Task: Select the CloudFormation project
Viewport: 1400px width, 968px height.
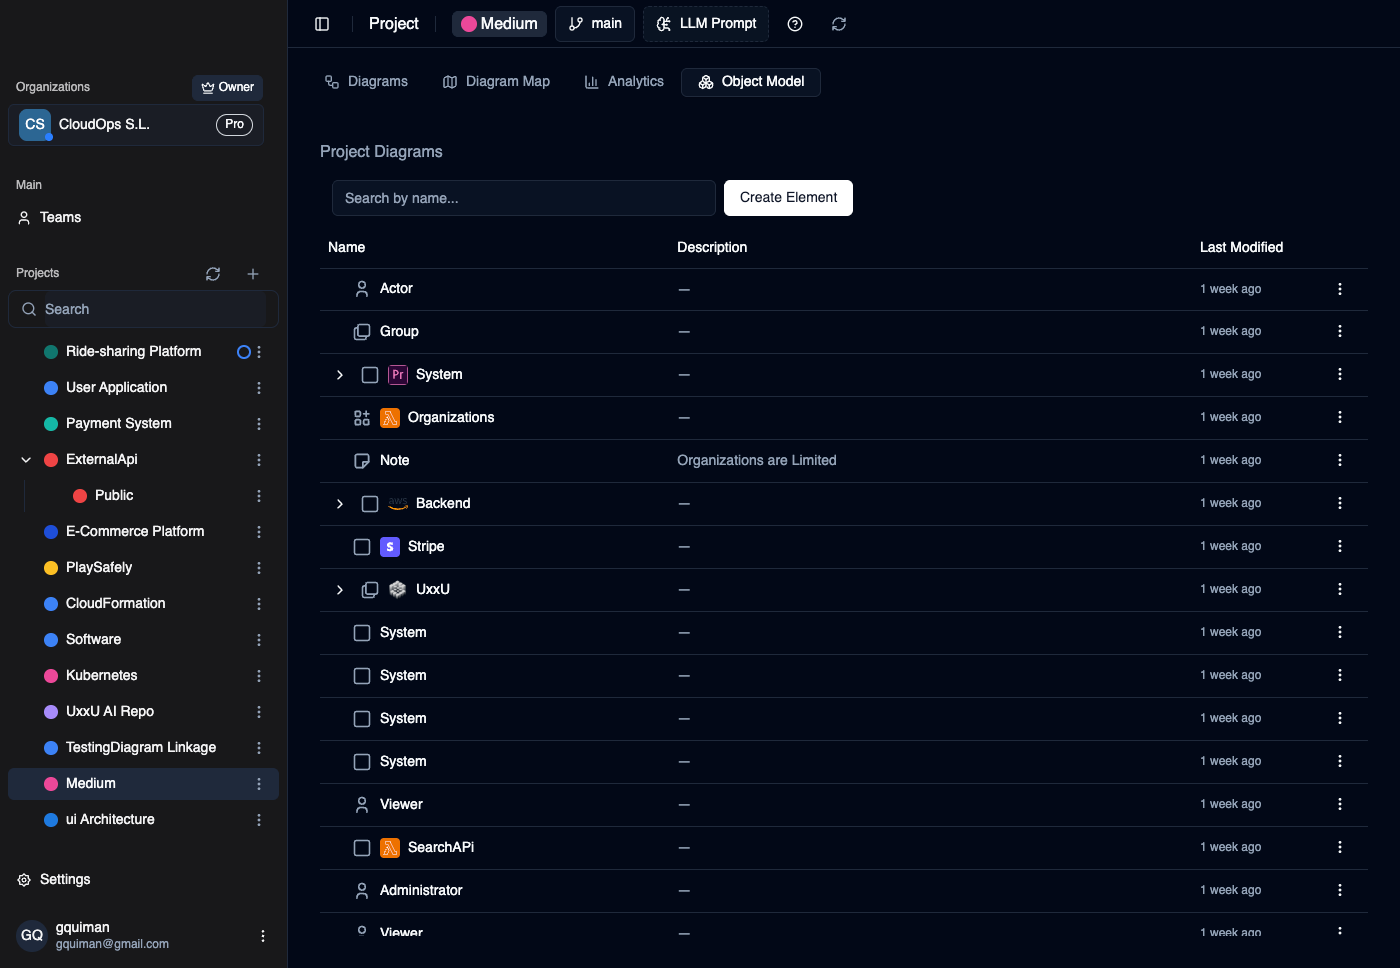Action: point(143,604)
